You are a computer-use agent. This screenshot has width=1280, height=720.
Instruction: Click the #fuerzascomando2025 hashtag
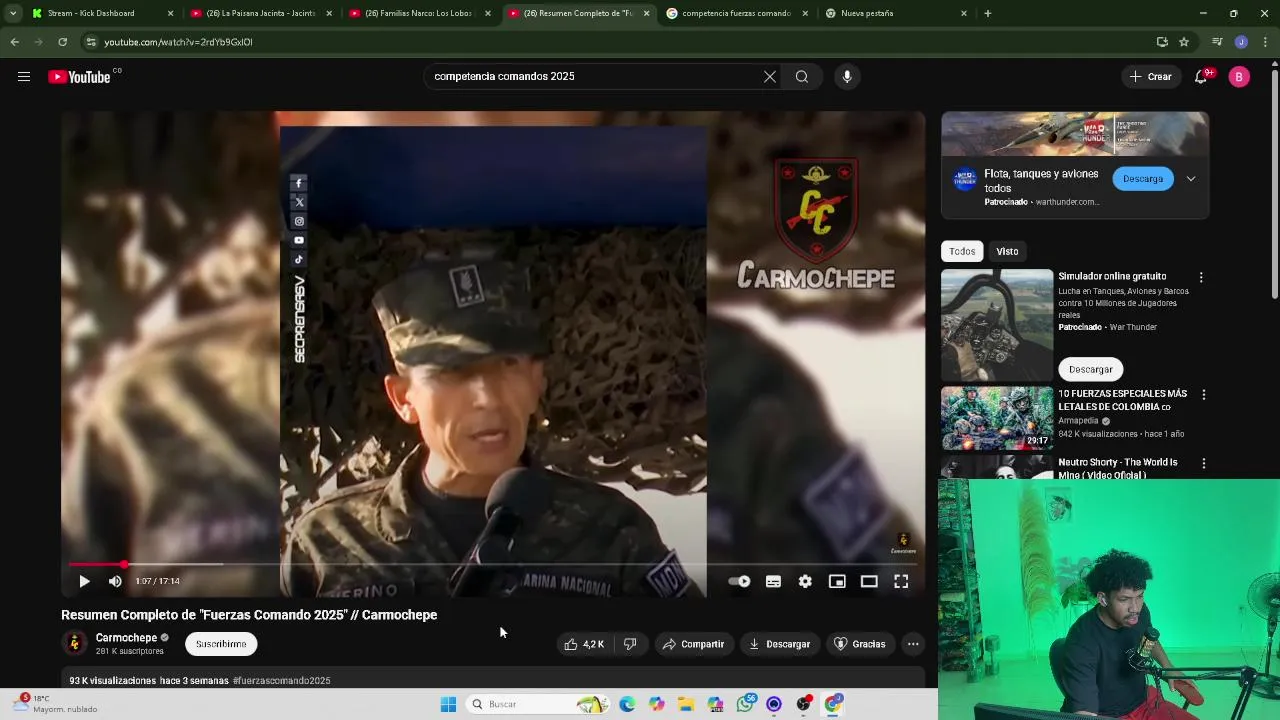[281, 681]
